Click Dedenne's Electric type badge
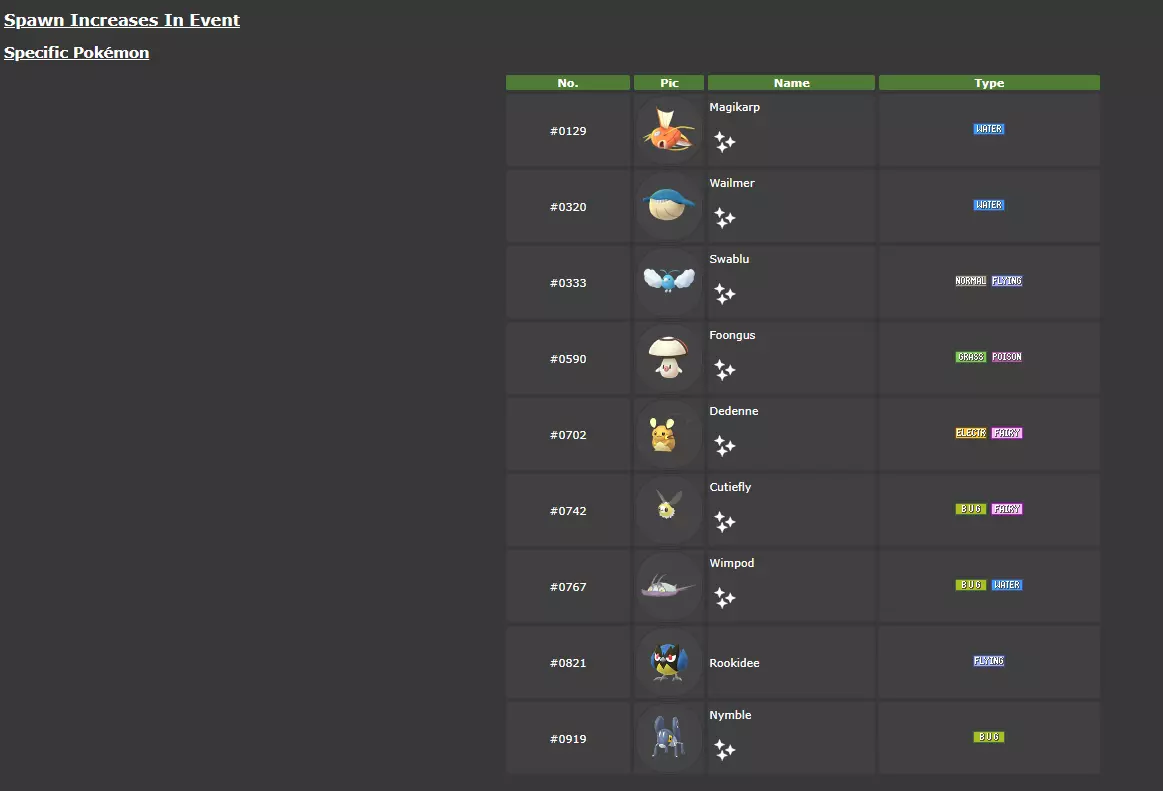1163x791 pixels. tap(971, 433)
